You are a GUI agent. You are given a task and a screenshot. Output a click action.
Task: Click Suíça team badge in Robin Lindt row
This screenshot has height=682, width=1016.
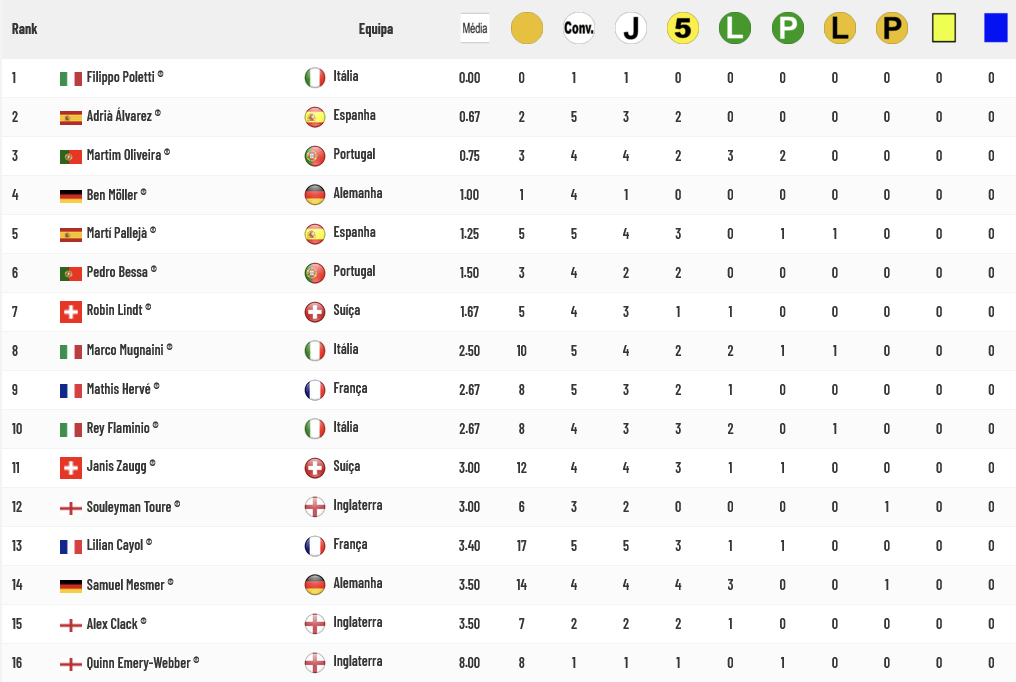click(x=315, y=312)
